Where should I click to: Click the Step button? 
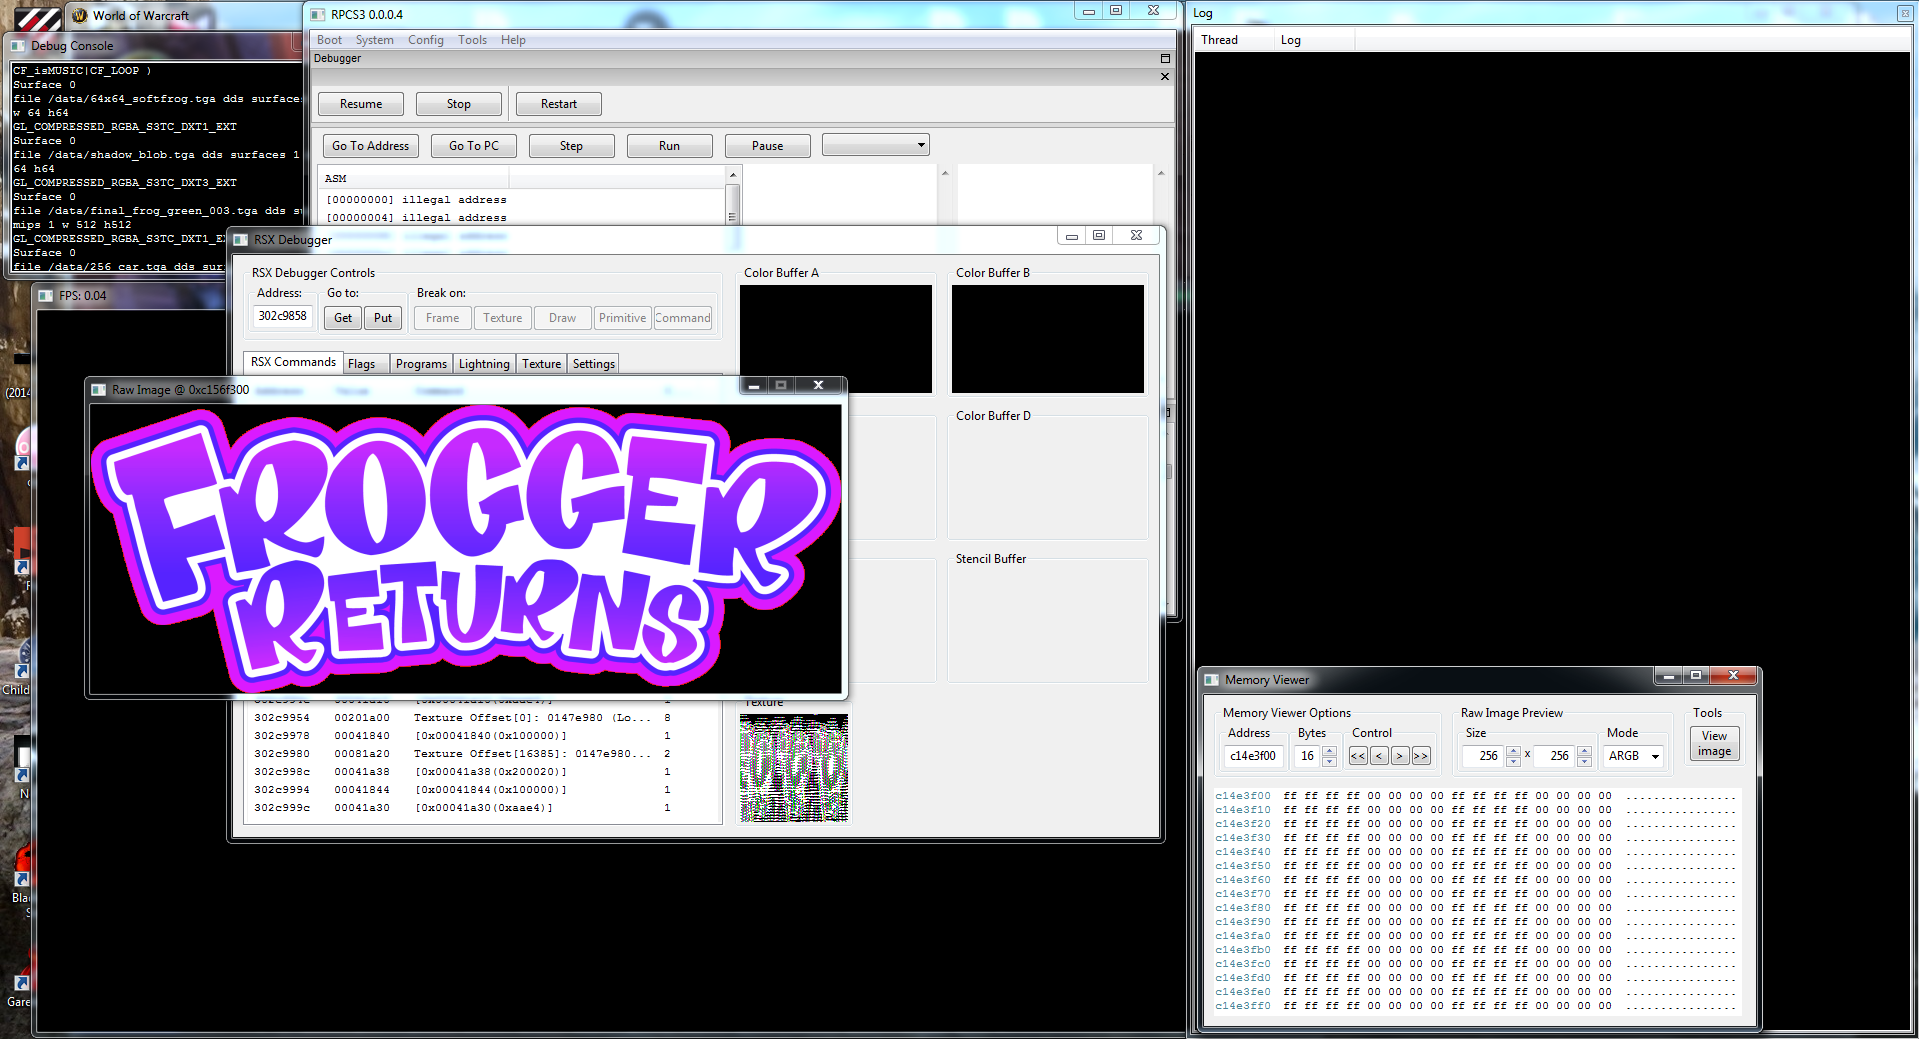(571, 146)
